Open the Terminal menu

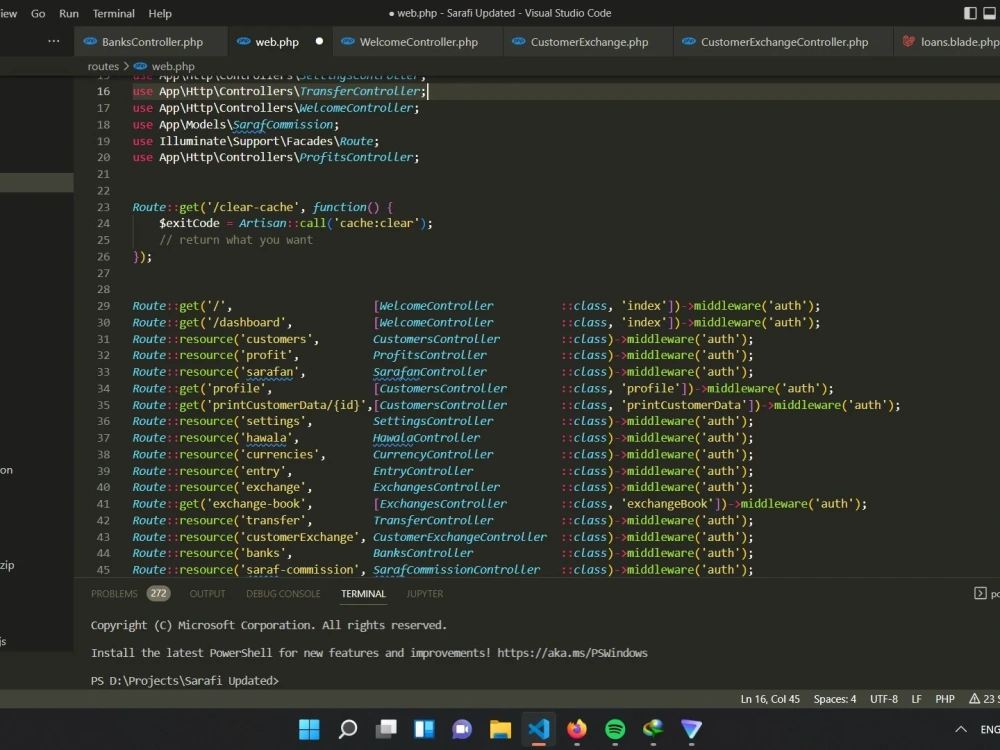tap(114, 13)
